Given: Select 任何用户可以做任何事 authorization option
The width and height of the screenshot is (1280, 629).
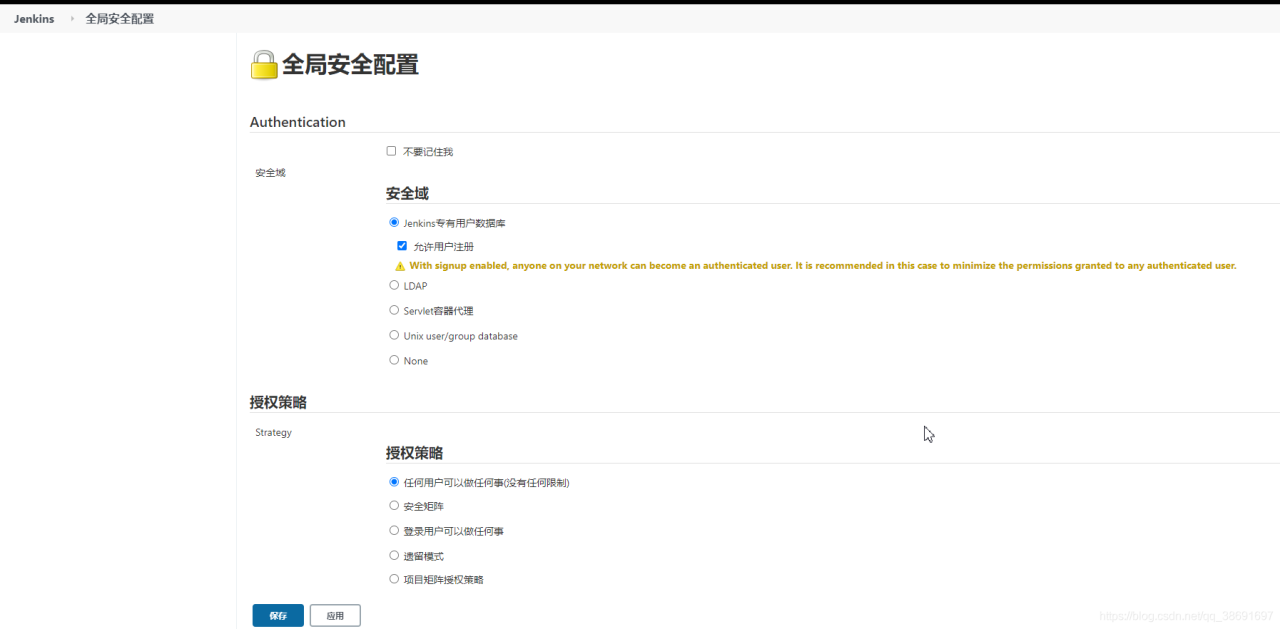Looking at the screenshot, I should pyautogui.click(x=394, y=482).
